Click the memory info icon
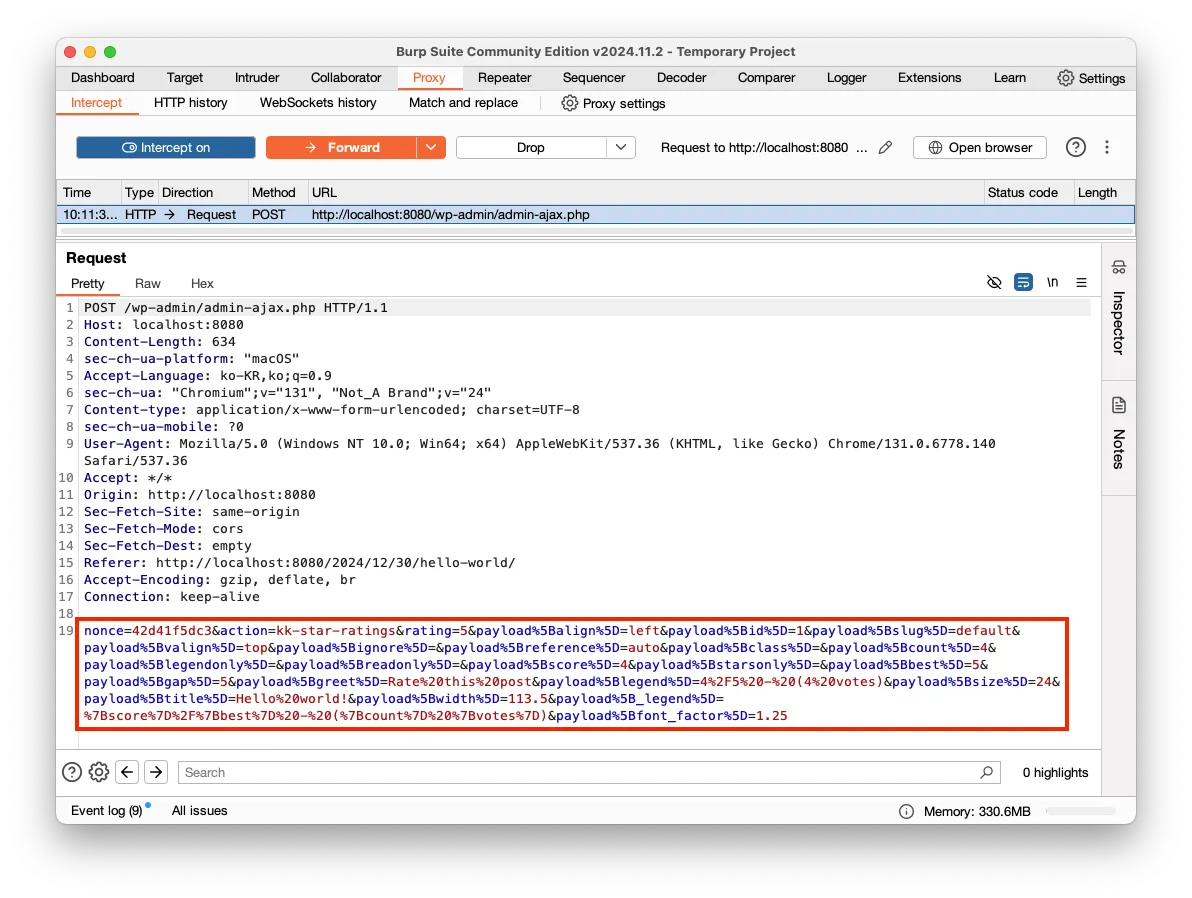 point(906,811)
